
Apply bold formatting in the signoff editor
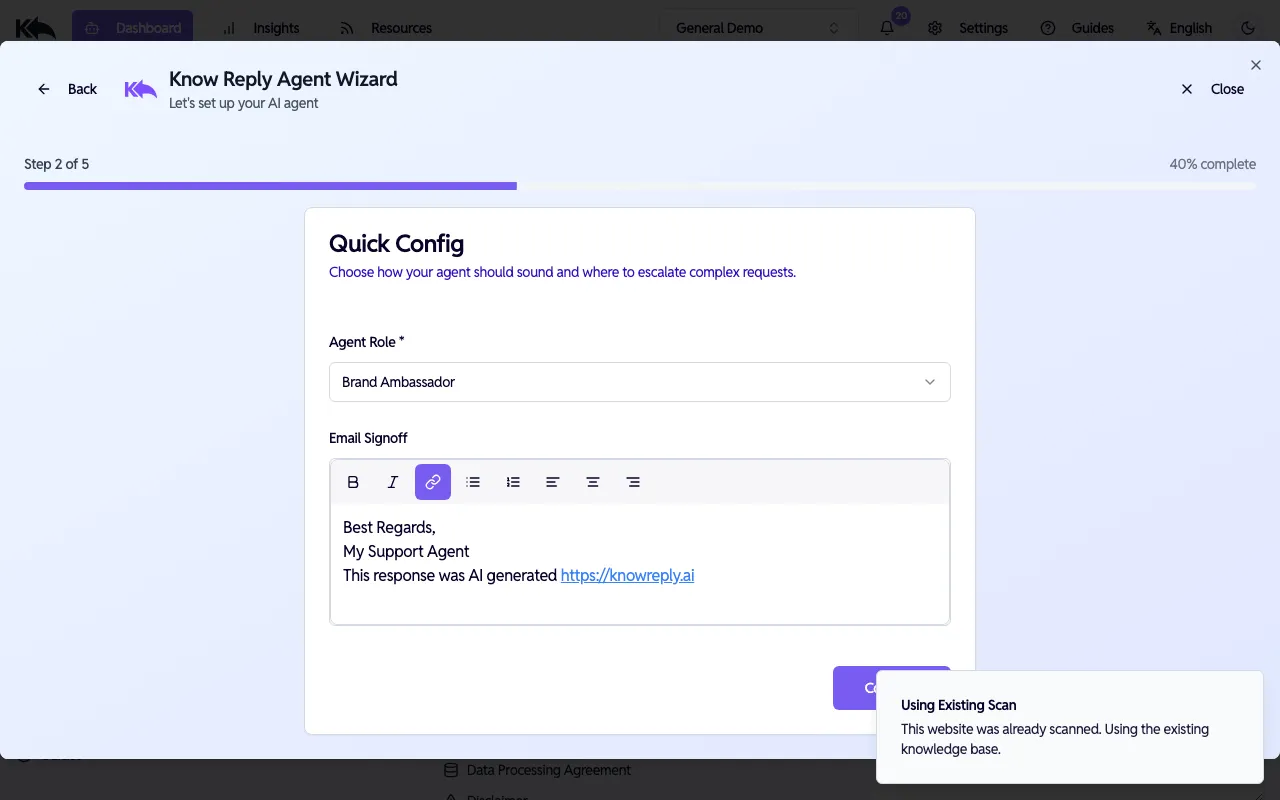point(352,482)
